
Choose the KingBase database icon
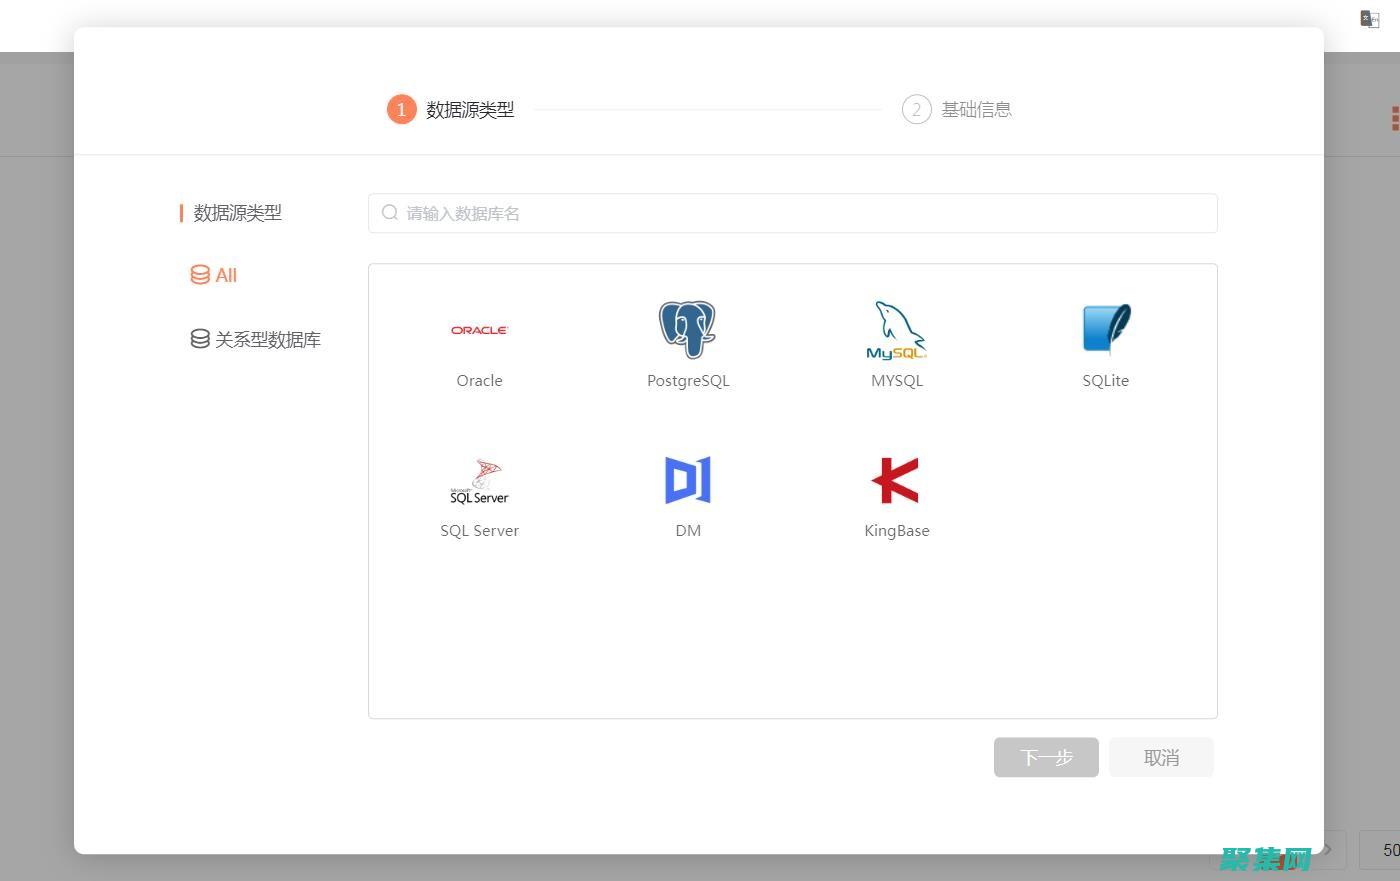pyautogui.click(x=896, y=480)
